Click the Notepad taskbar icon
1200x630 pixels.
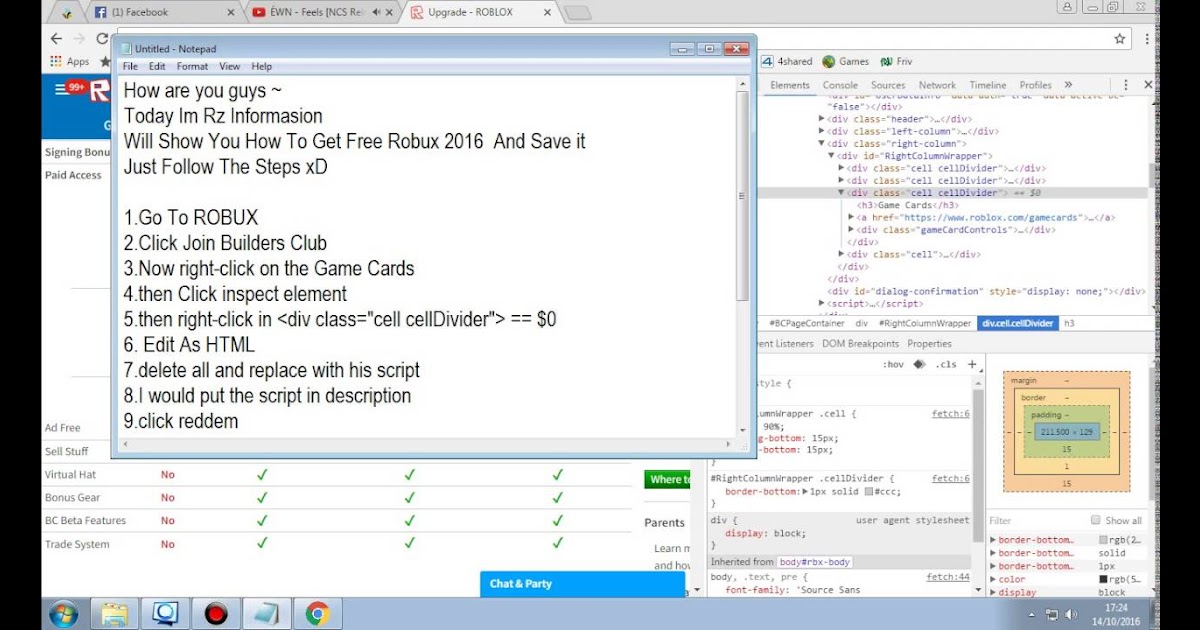(x=267, y=613)
